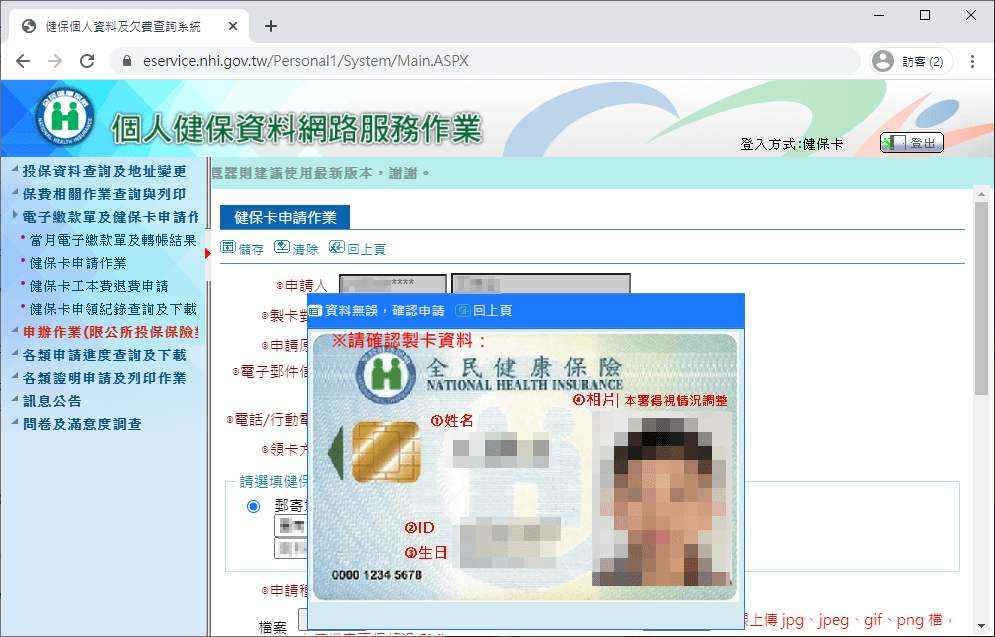This screenshot has height=637, width=995.
Task: Expand 投保資料查詢及地址變更 menu
Action: click(x=104, y=171)
